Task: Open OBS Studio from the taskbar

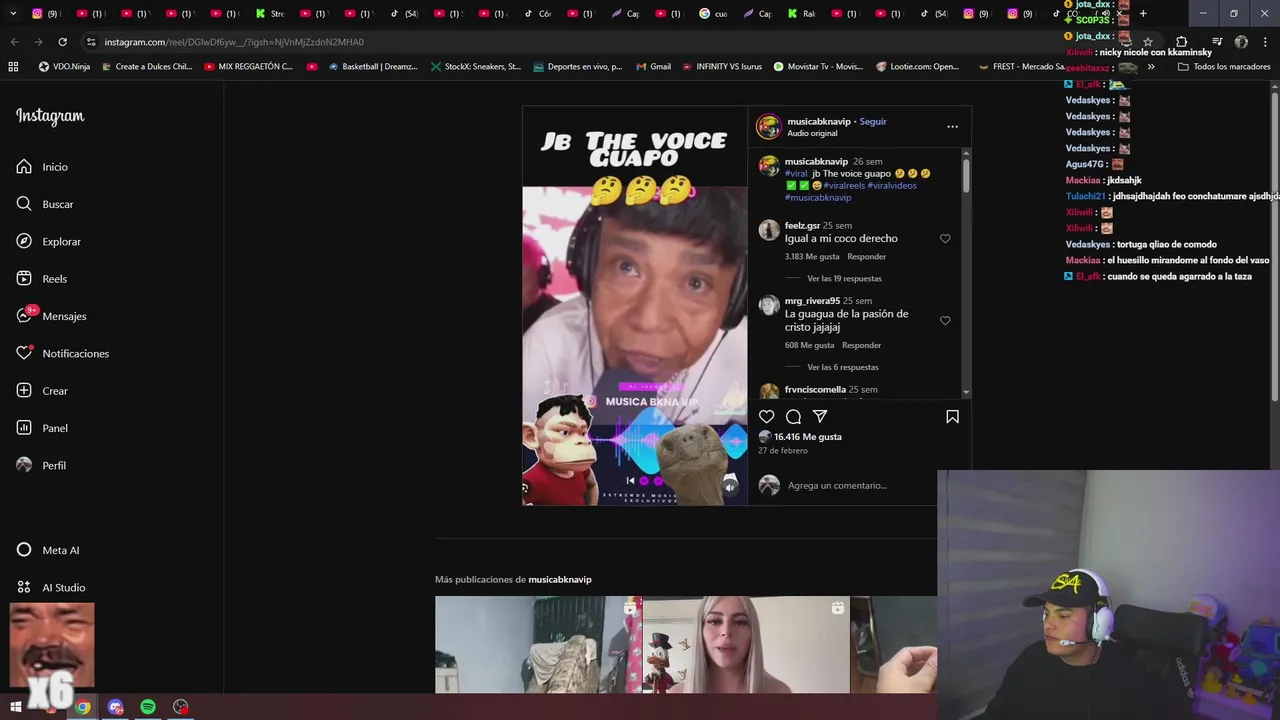Action: 181,707
